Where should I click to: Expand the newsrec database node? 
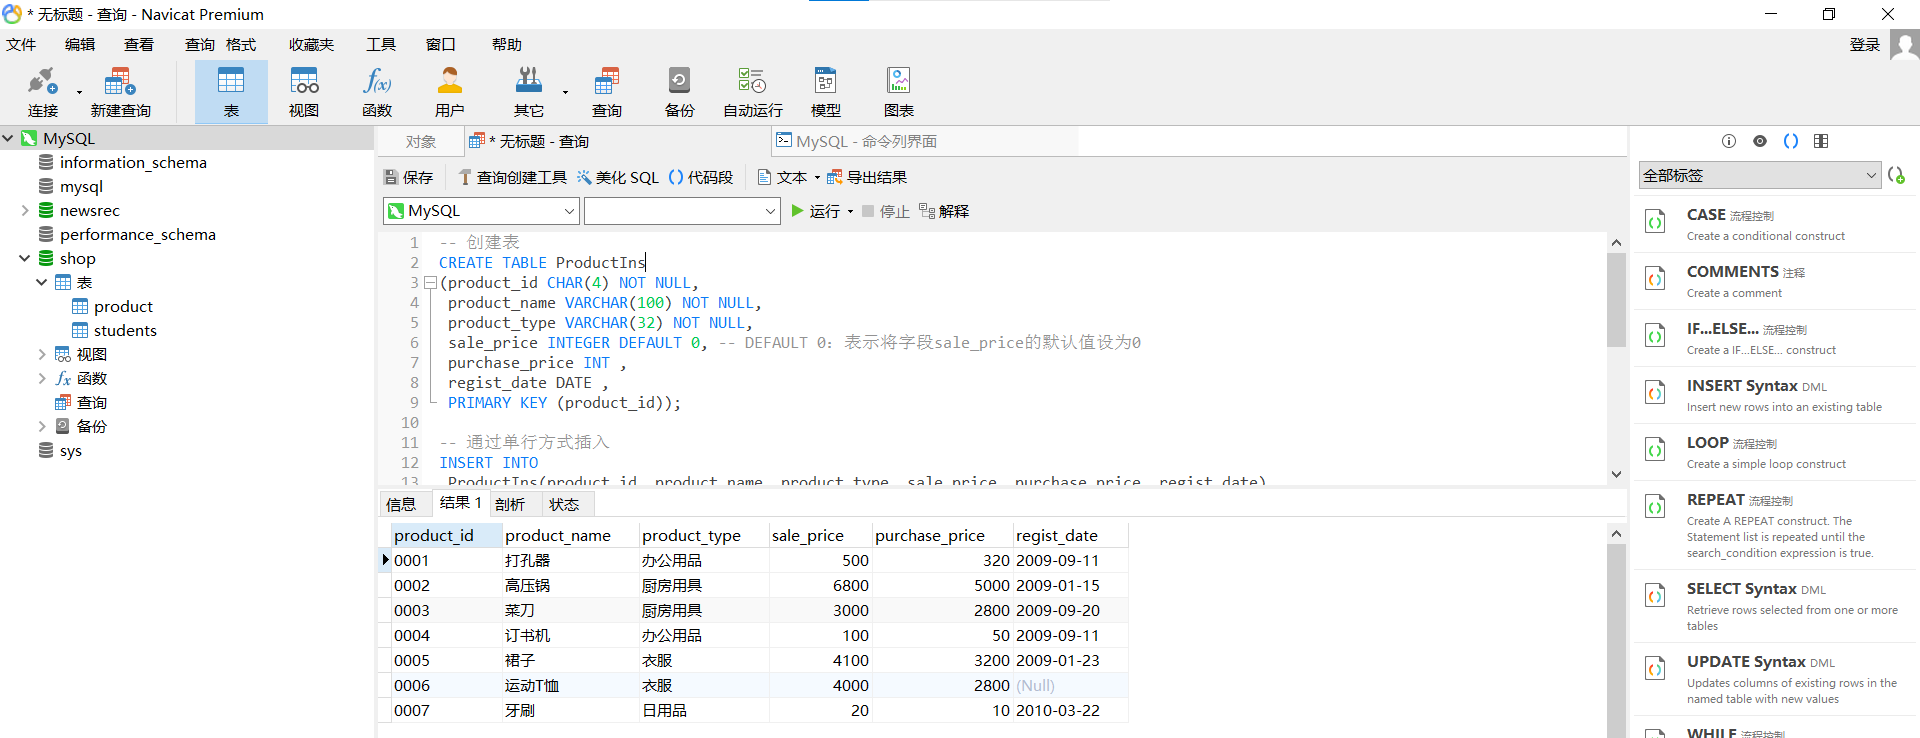[x=25, y=211]
